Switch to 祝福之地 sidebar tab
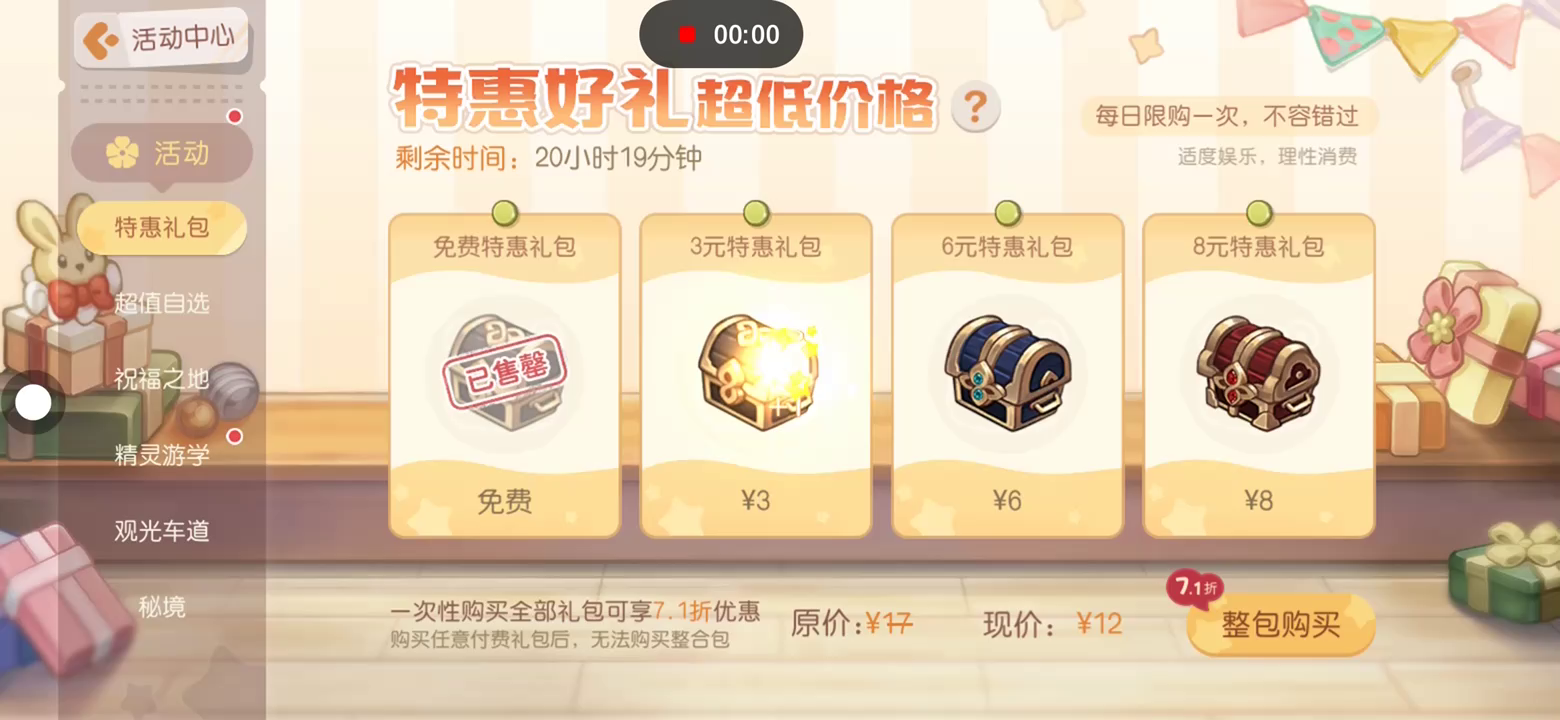This screenshot has height=720, width=1560. 162,379
